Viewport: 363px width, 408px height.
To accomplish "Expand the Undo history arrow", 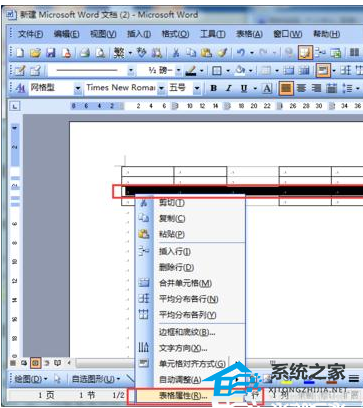I will click(252, 53).
